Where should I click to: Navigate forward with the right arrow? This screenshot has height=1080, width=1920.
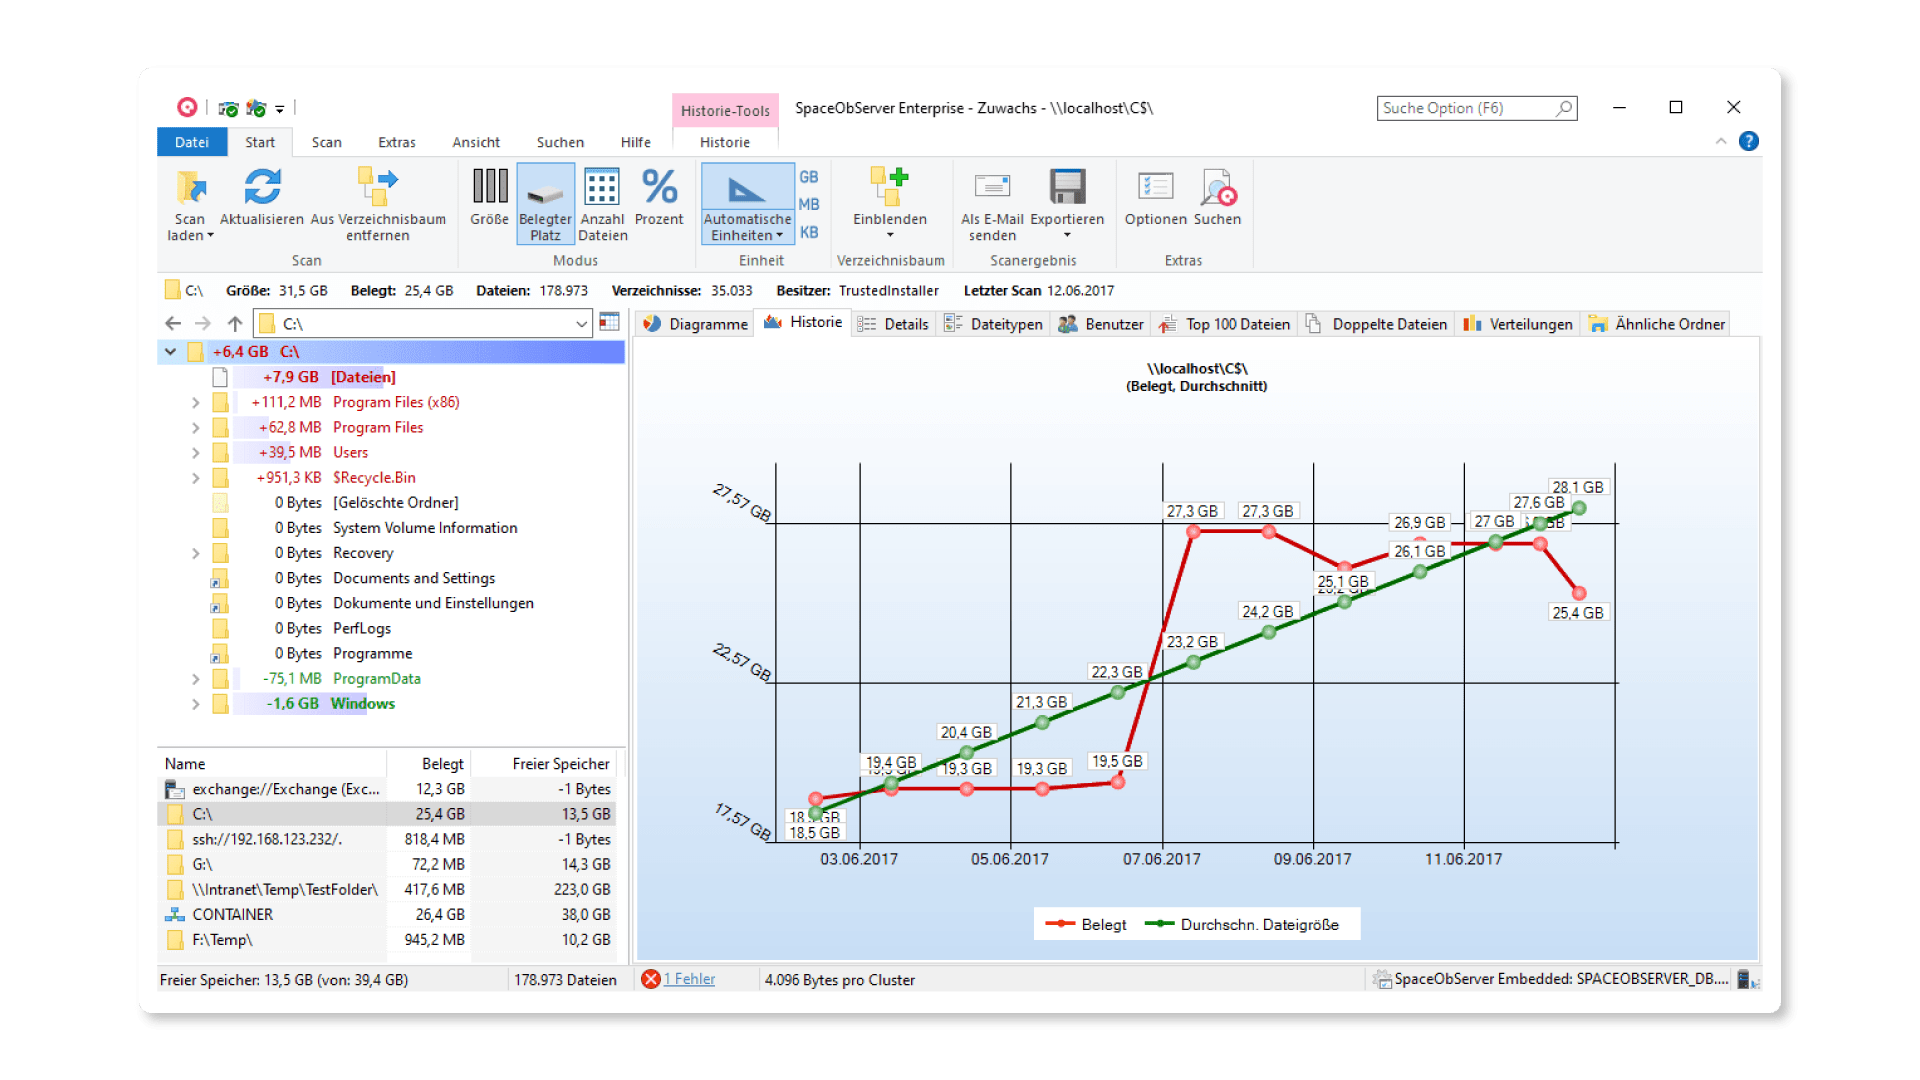coord(203,324)
